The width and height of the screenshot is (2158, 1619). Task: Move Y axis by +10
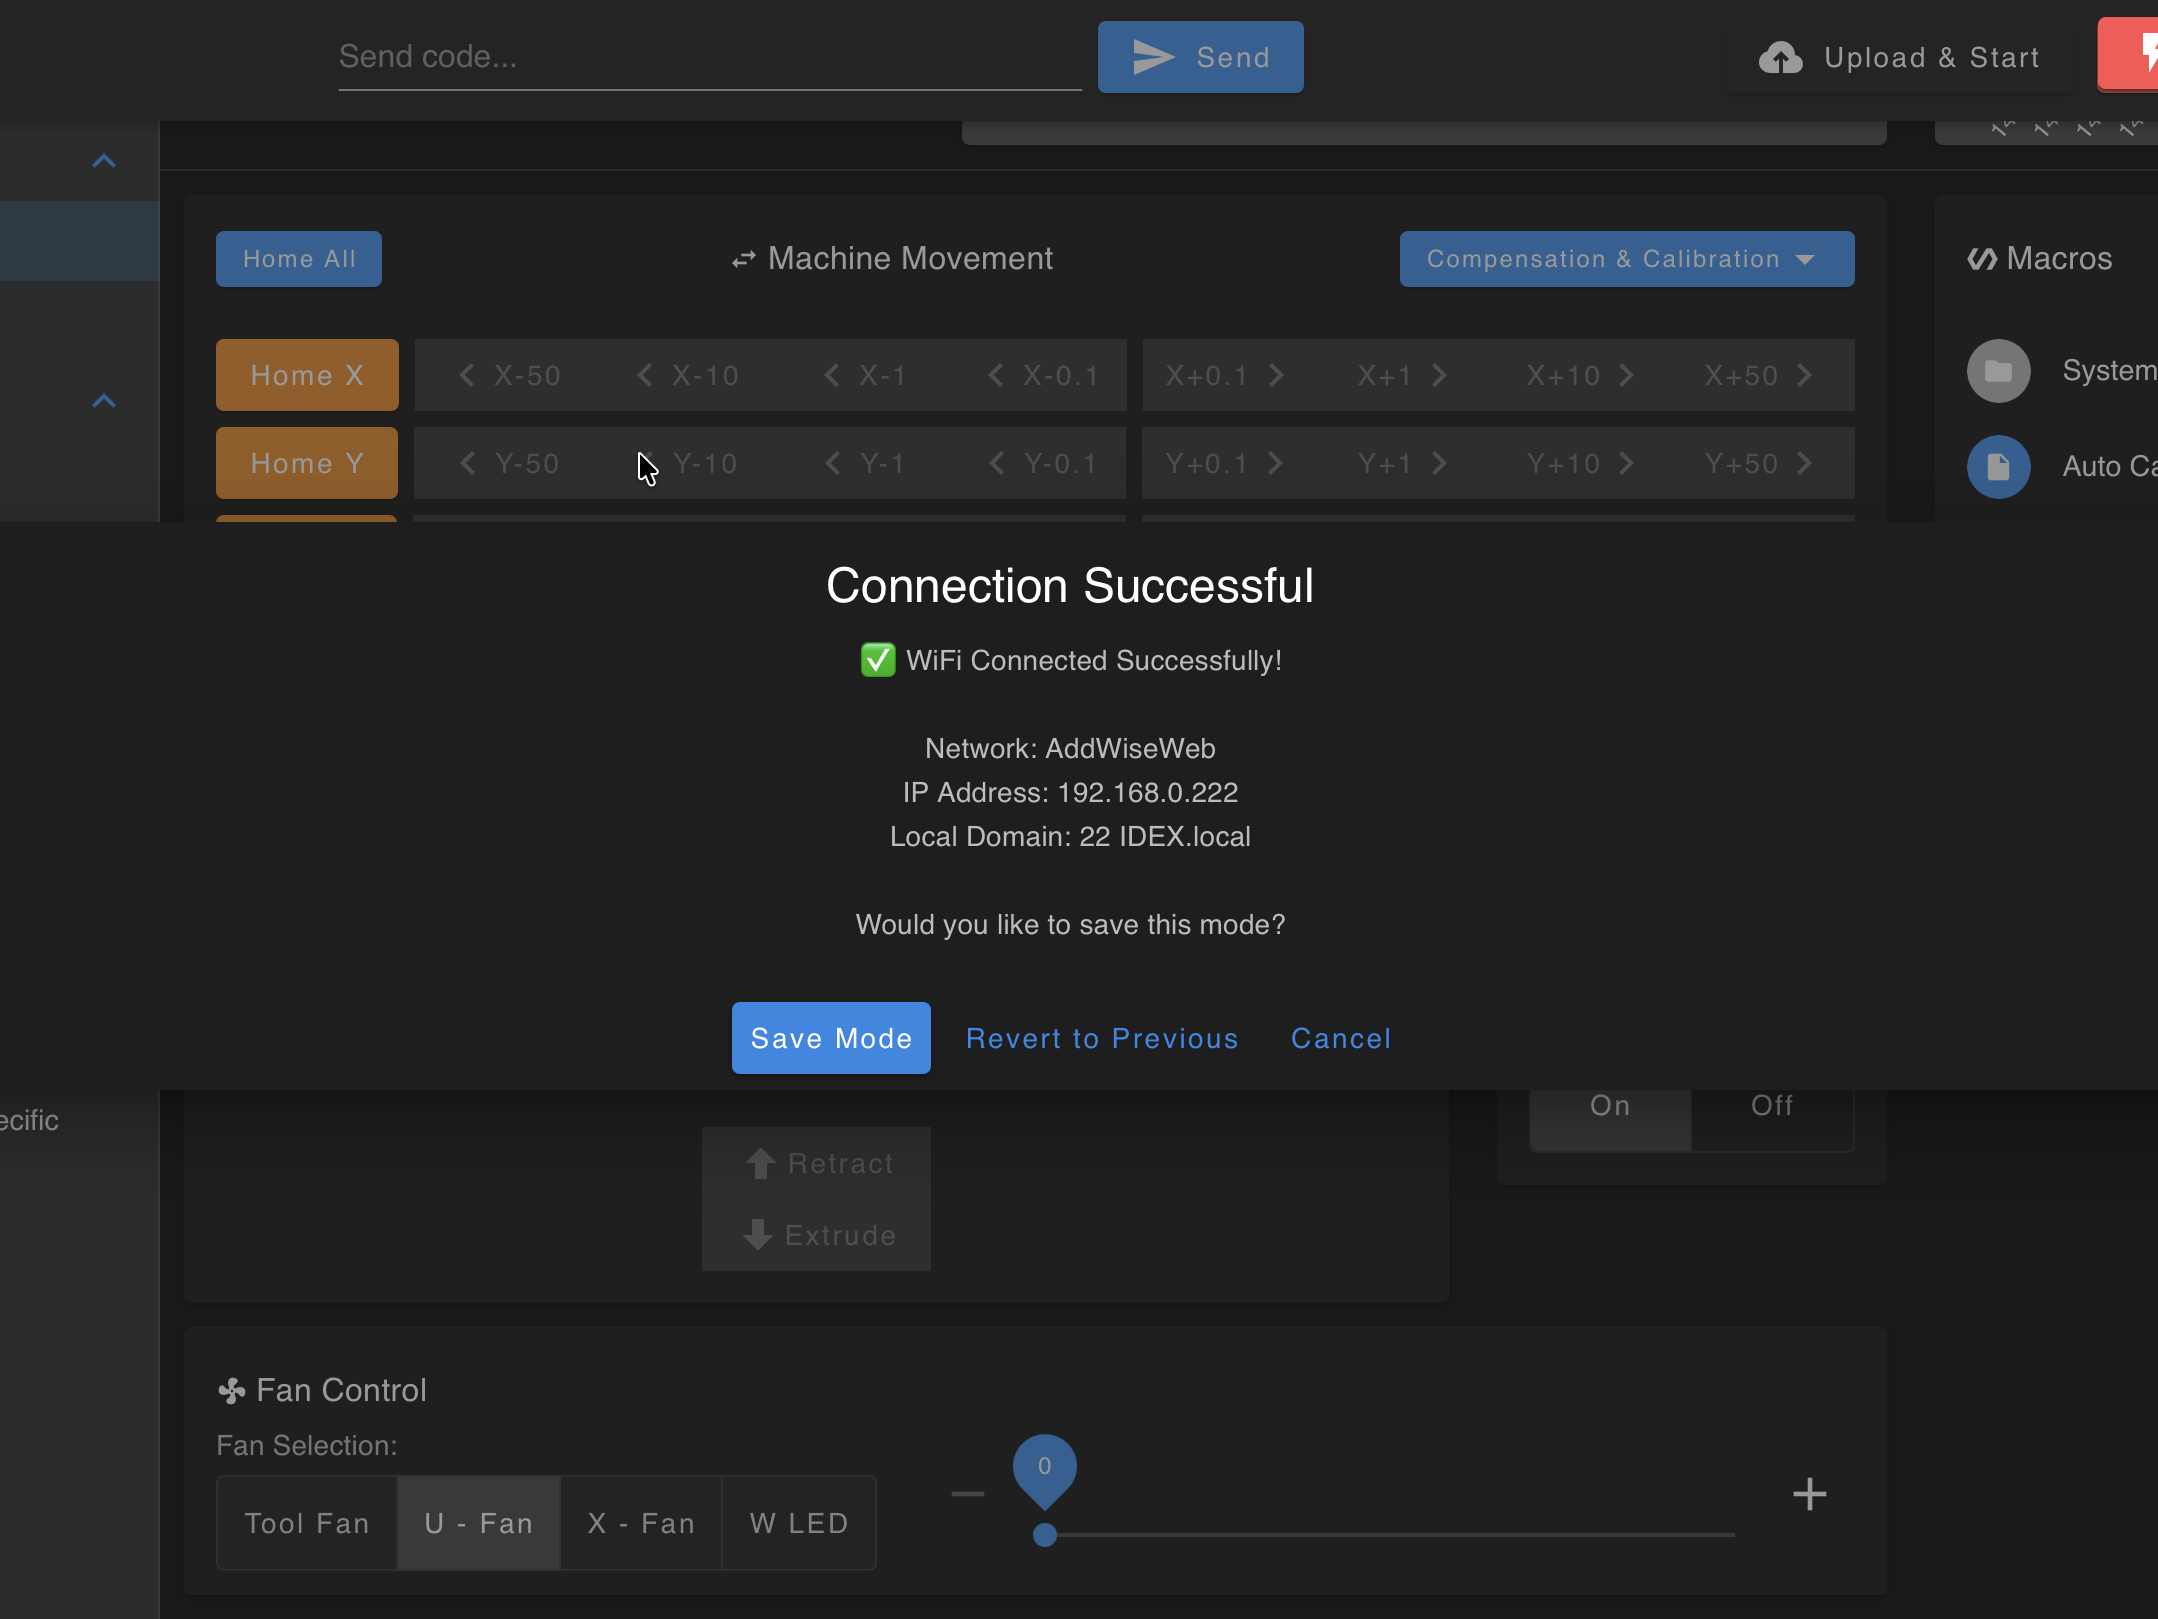pos(1581,463)
